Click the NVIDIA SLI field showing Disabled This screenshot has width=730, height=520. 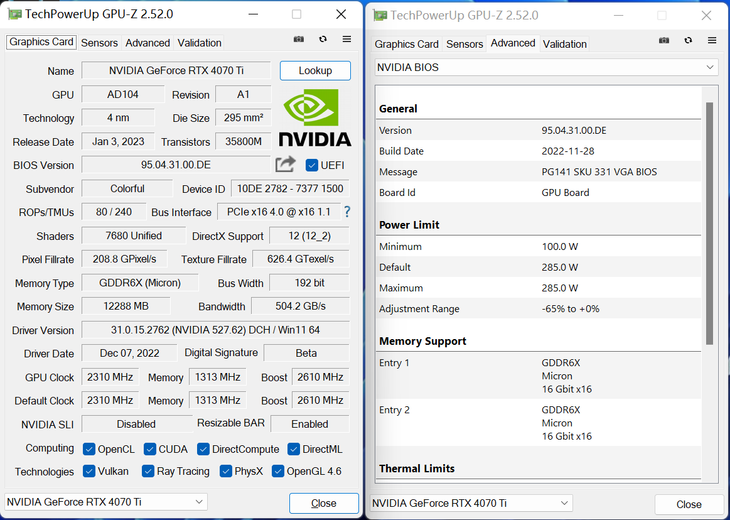coord(136,424)
